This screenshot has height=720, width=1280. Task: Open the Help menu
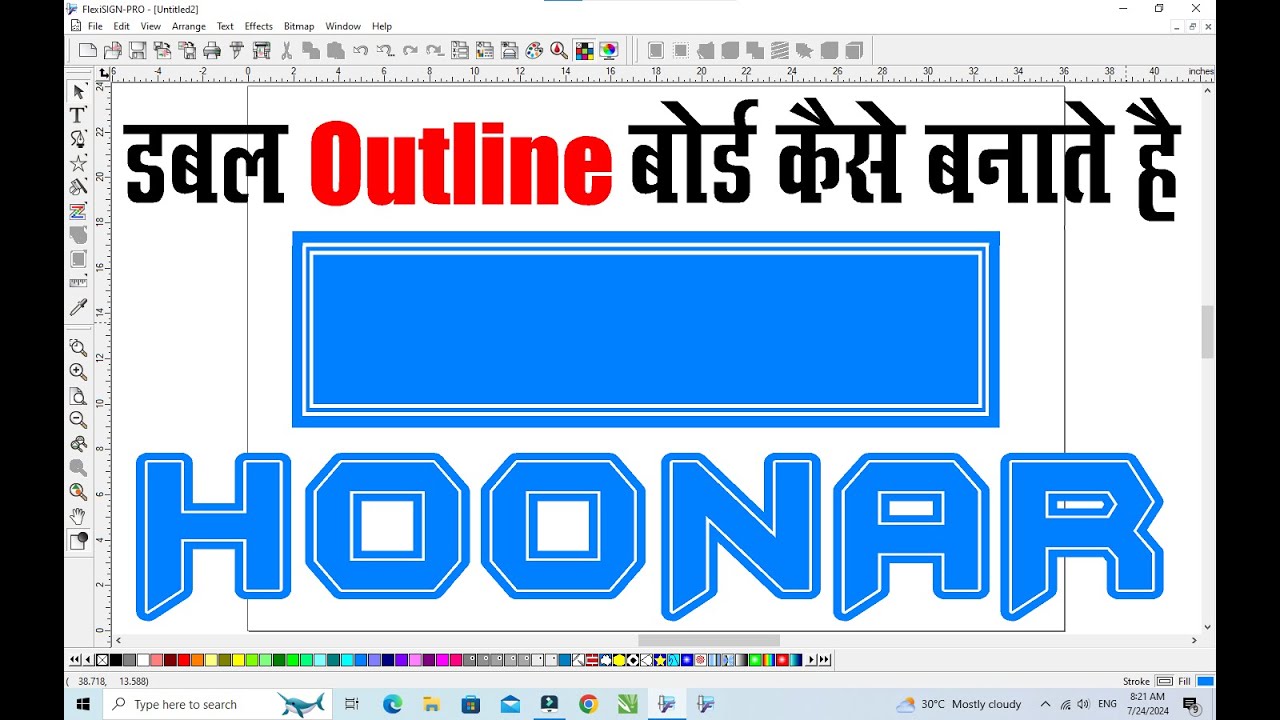(382, 26)
